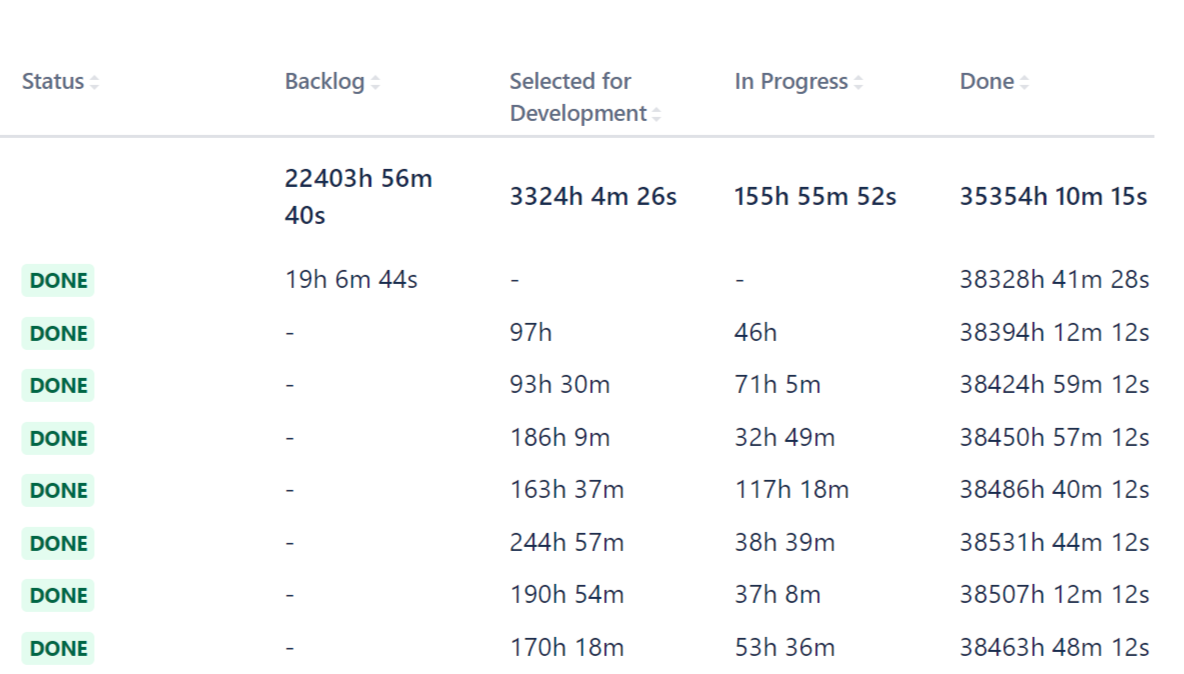The image size is (1184, 674).
Task: Click the Done total 35354h 10m 15s
Action: pos(1053,197)
